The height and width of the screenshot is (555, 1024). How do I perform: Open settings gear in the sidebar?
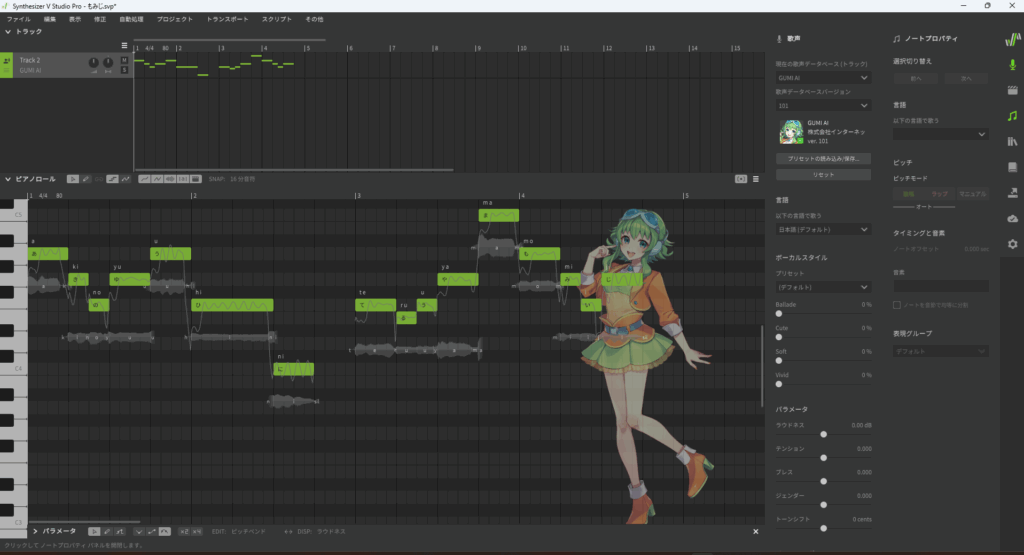coord(1012,244)
